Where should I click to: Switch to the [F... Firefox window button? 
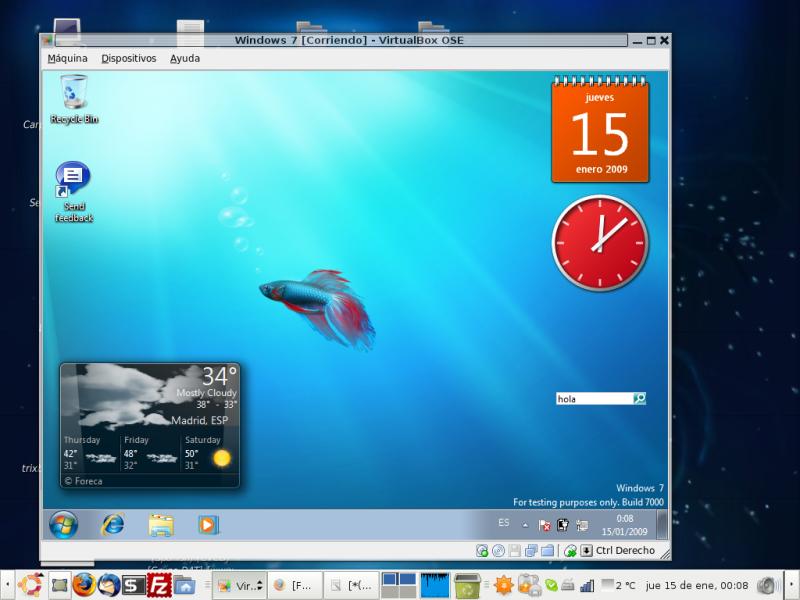[295, 586]
